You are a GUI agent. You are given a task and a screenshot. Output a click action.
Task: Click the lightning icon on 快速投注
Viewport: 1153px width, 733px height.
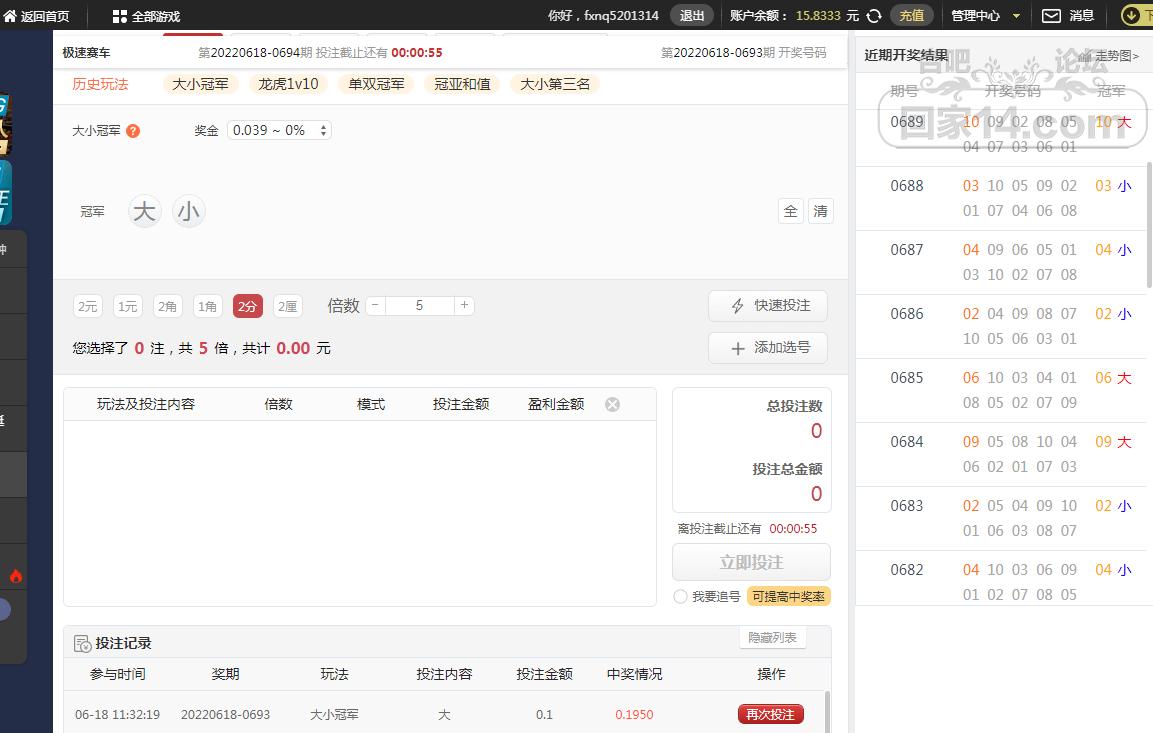[738, 306]
